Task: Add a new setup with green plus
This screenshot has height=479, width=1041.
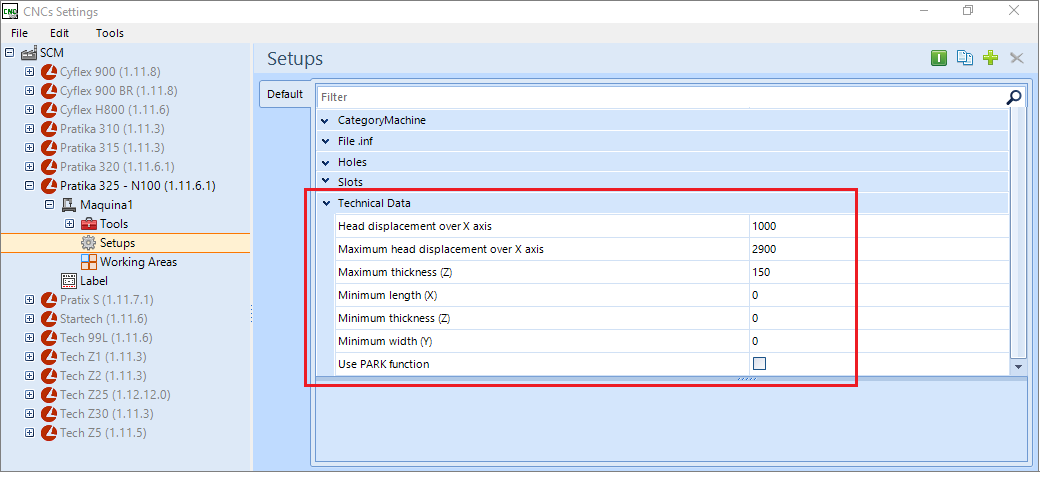Action: point(991,58)
